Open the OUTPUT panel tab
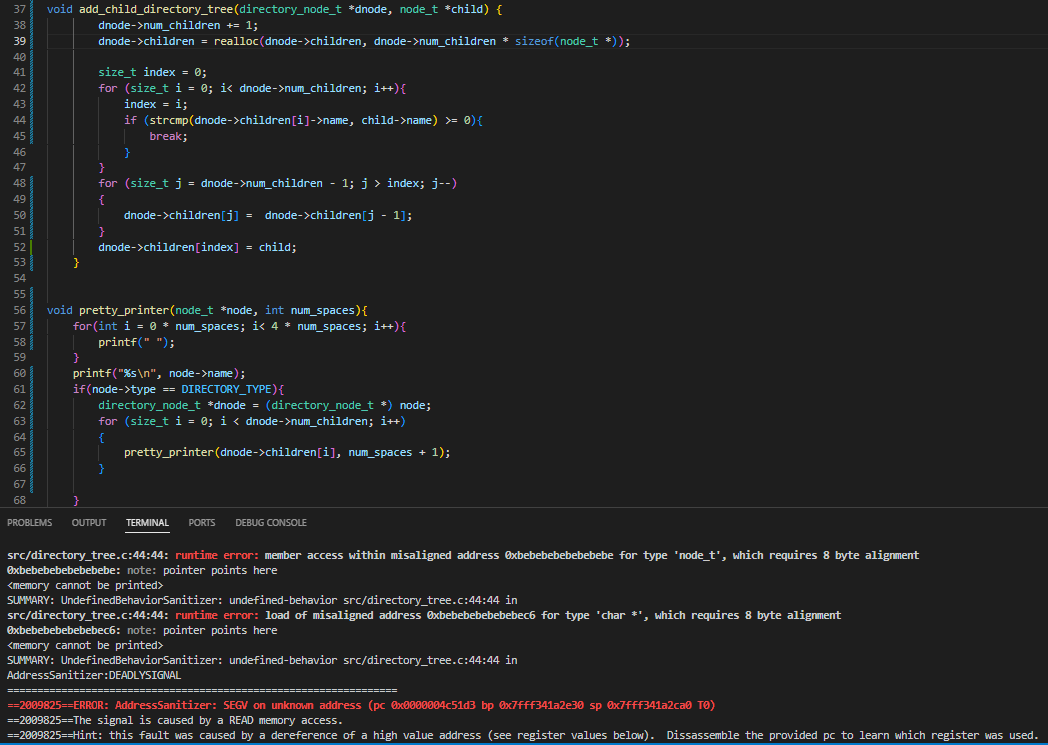The height and width of the screenshot is (745, 1048). [89, 523]
